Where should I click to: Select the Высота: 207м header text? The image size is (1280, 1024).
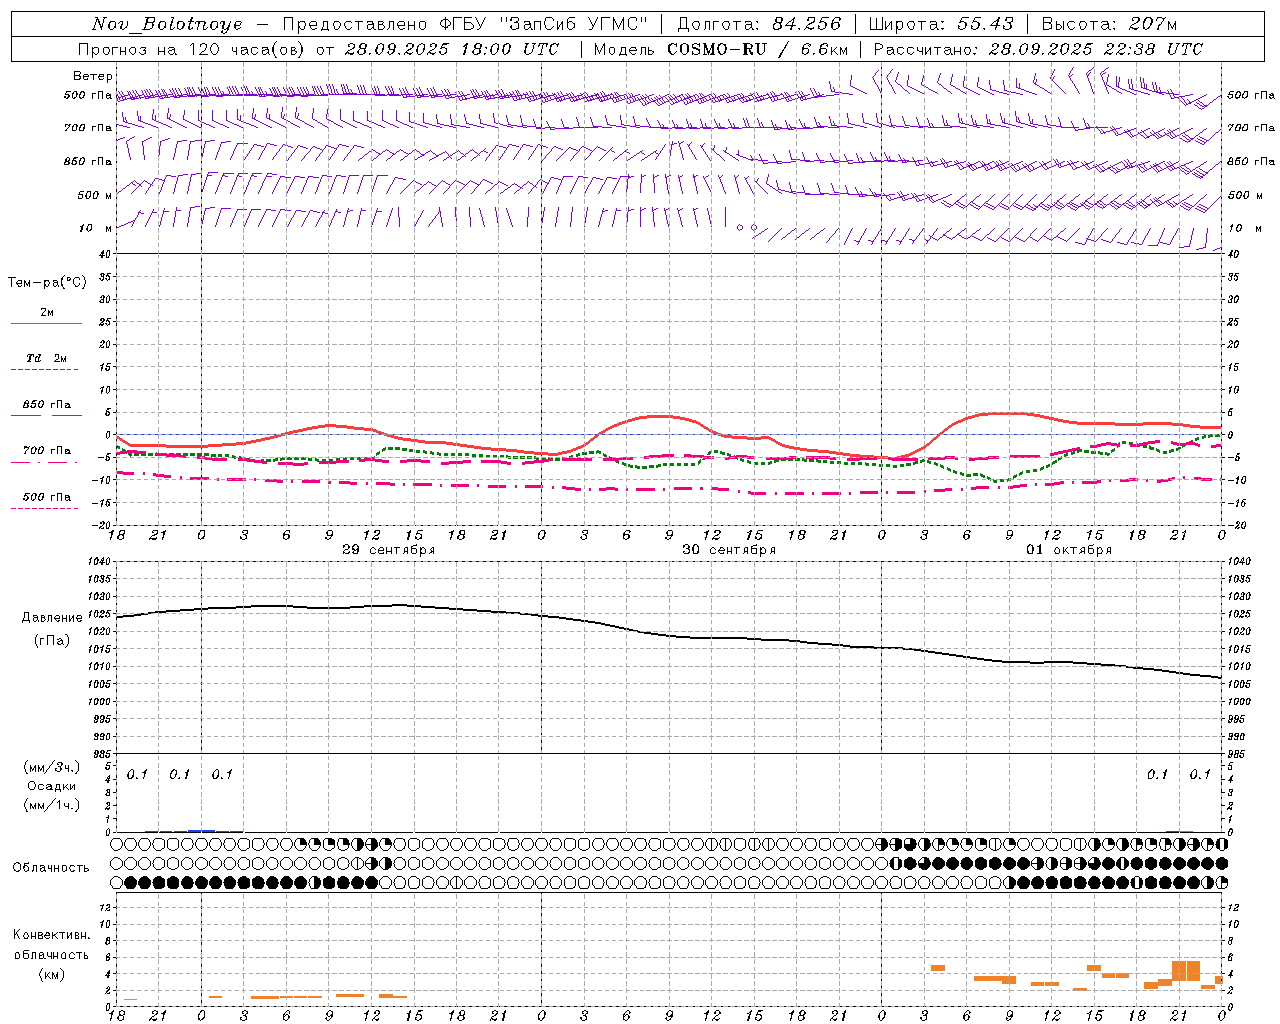(1109, 24)
